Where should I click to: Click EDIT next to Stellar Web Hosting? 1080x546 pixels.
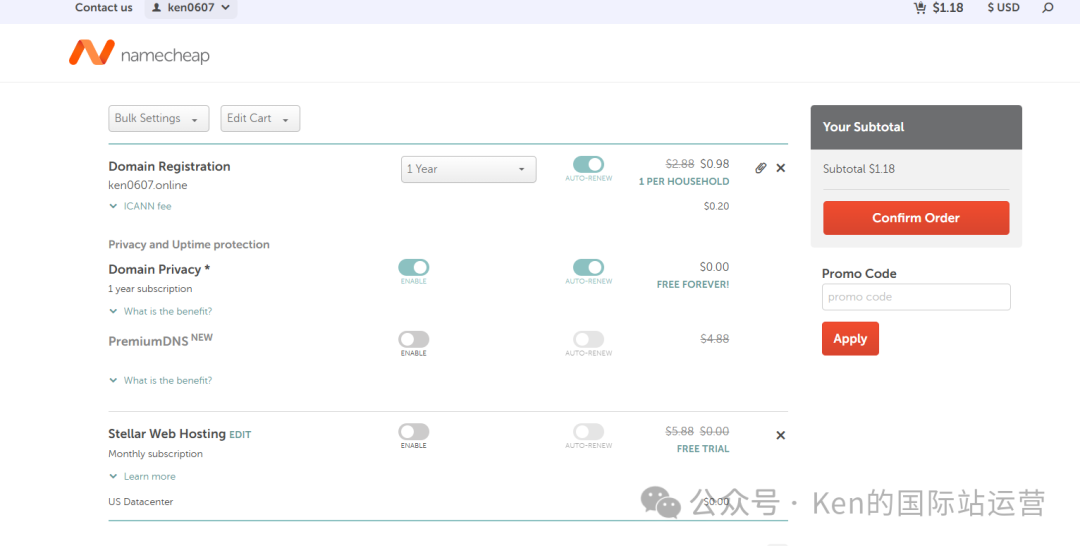pyautogui.click(x=240, y=435)
